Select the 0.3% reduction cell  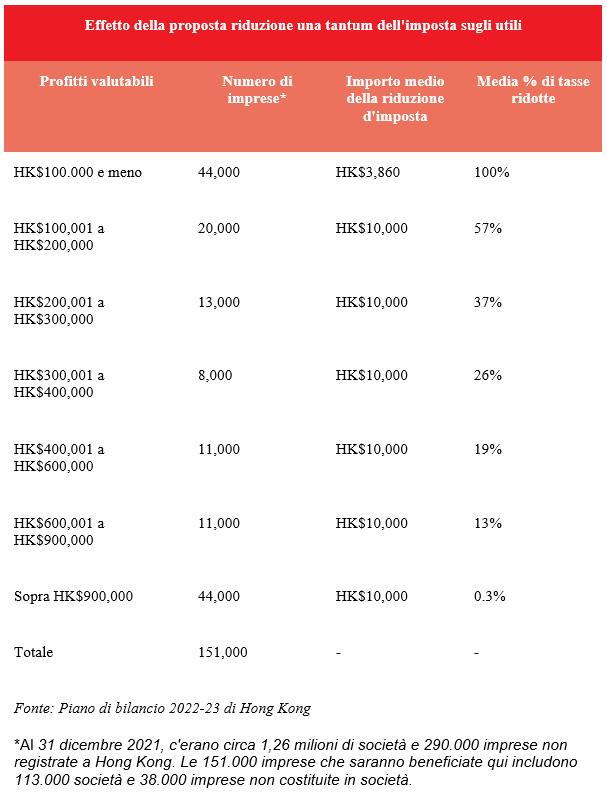pos(490,597)
